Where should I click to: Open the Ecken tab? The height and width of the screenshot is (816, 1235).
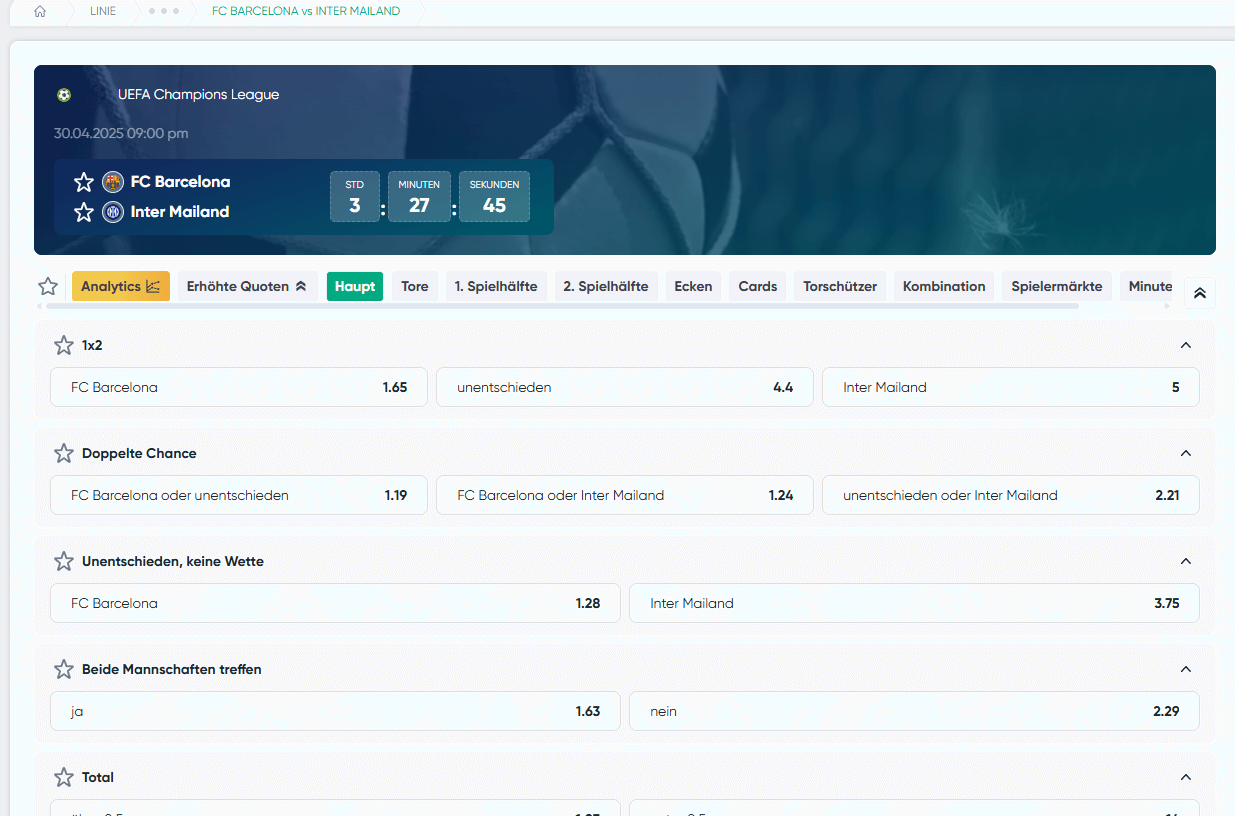[693, 286]
